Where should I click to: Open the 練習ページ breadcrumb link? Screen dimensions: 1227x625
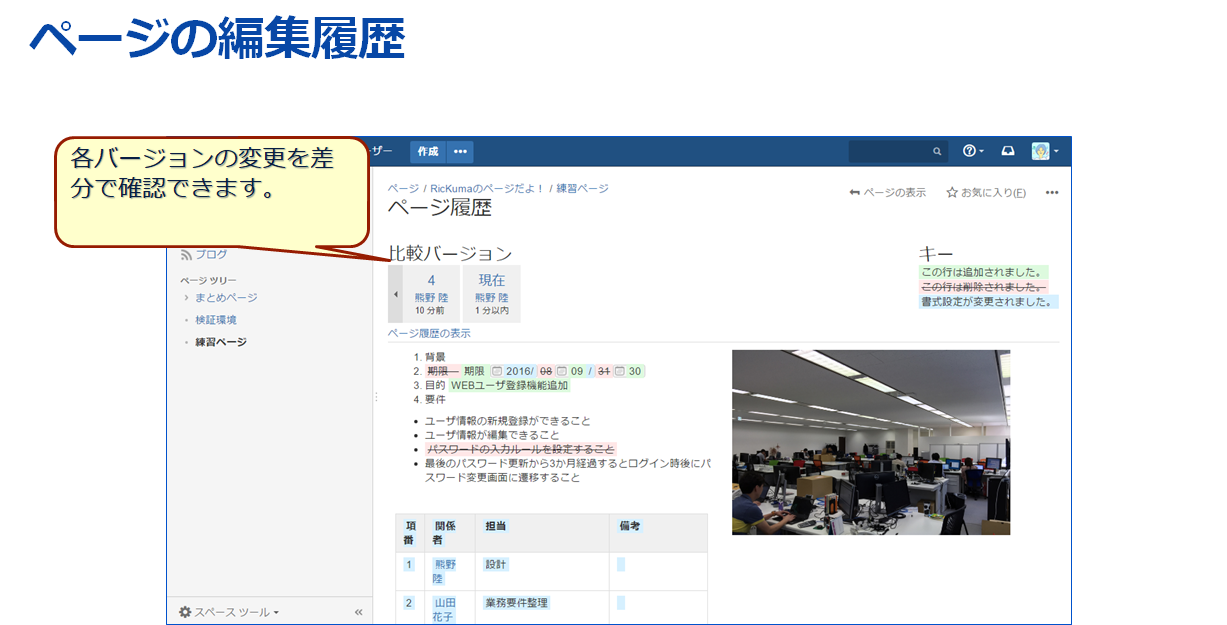pos(582,188)
